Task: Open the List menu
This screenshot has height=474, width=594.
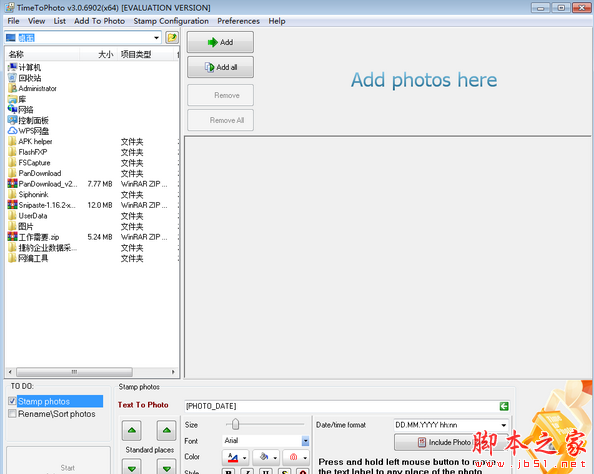Action: click(x=59, y=21)
